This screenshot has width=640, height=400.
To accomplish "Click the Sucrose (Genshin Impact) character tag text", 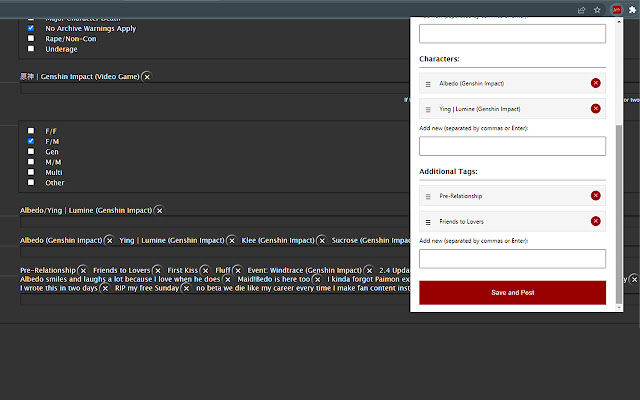I will coord(371,240).
